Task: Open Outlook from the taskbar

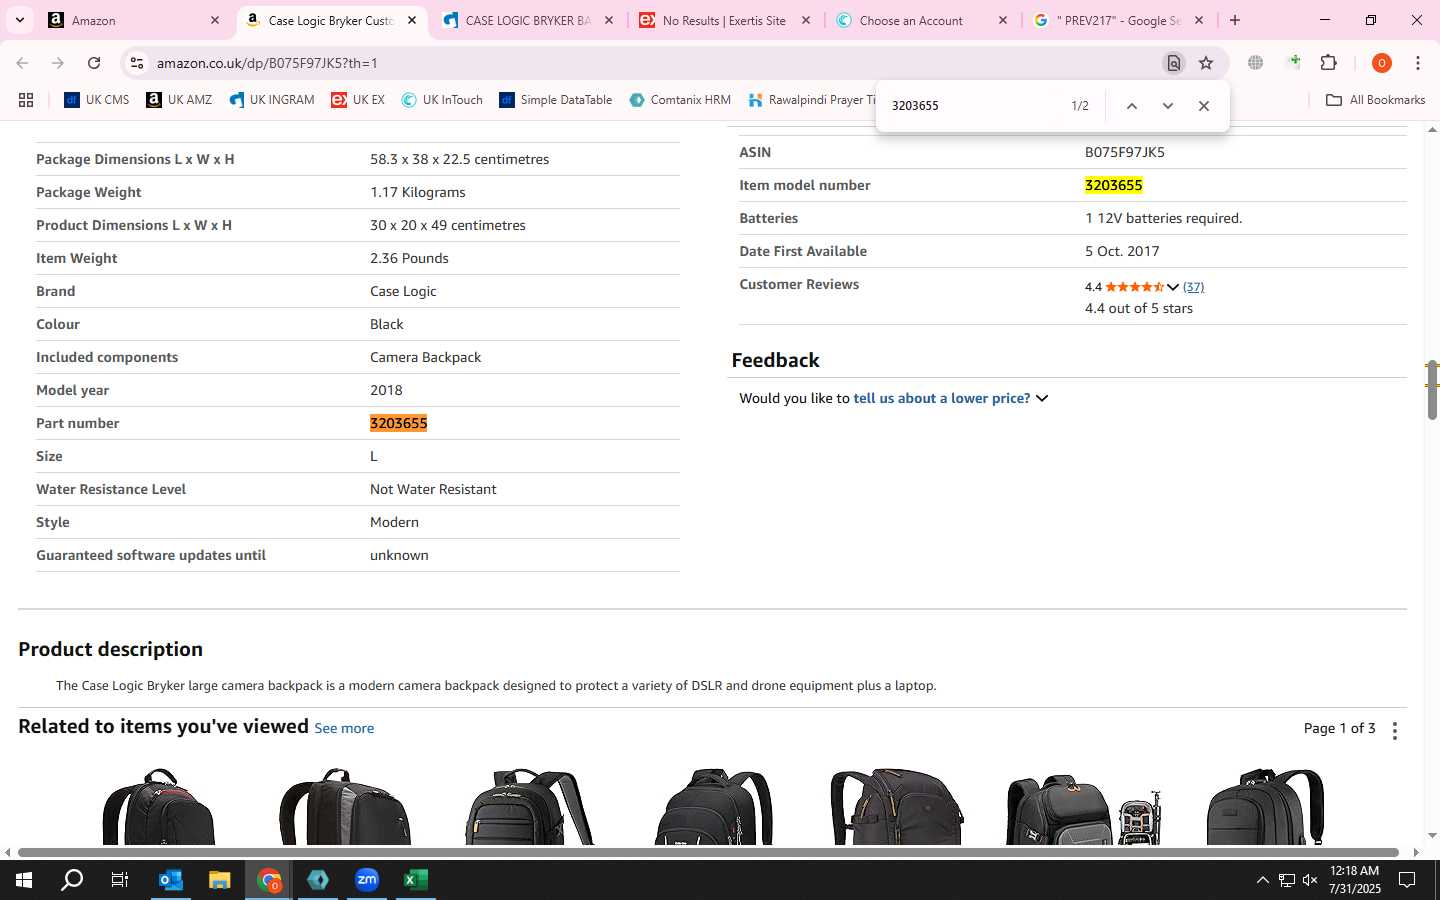Action: pos(171,880)
